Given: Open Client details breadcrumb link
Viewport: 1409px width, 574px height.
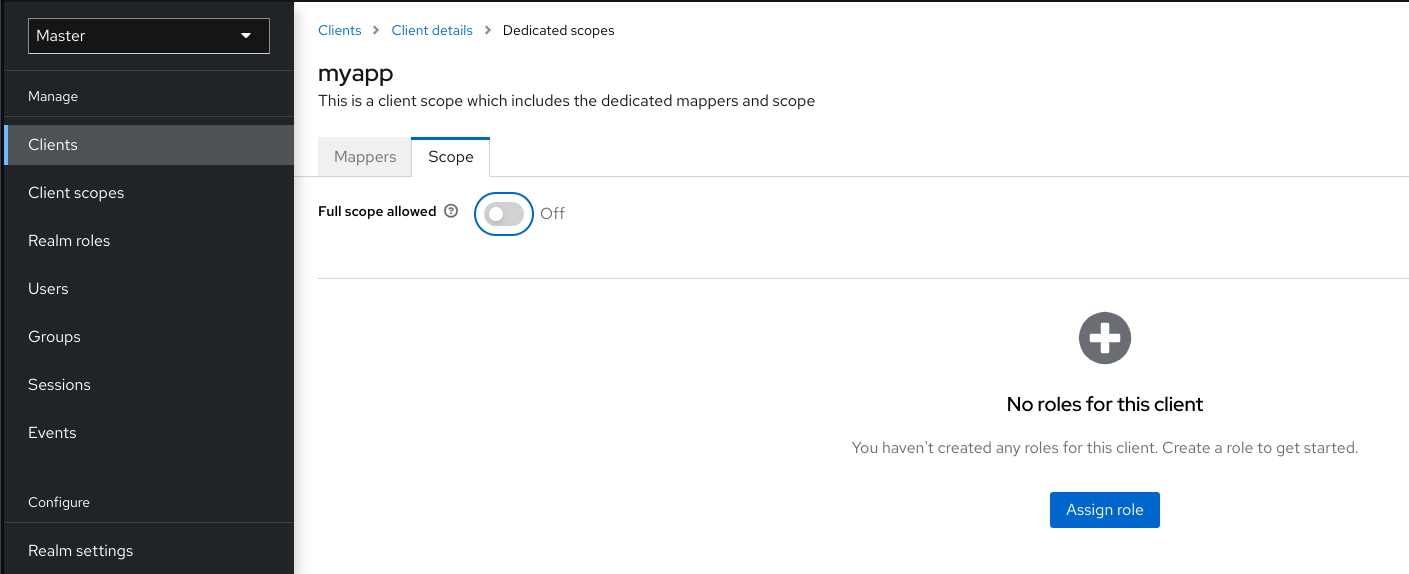Looking at the screenshot, I should click(432, 30).
